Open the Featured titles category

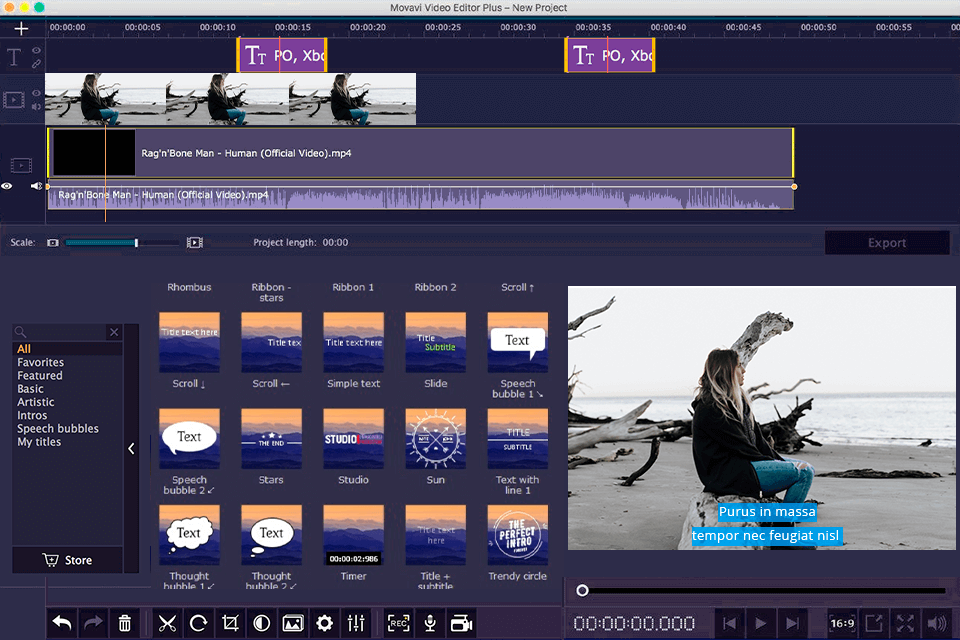40,375
